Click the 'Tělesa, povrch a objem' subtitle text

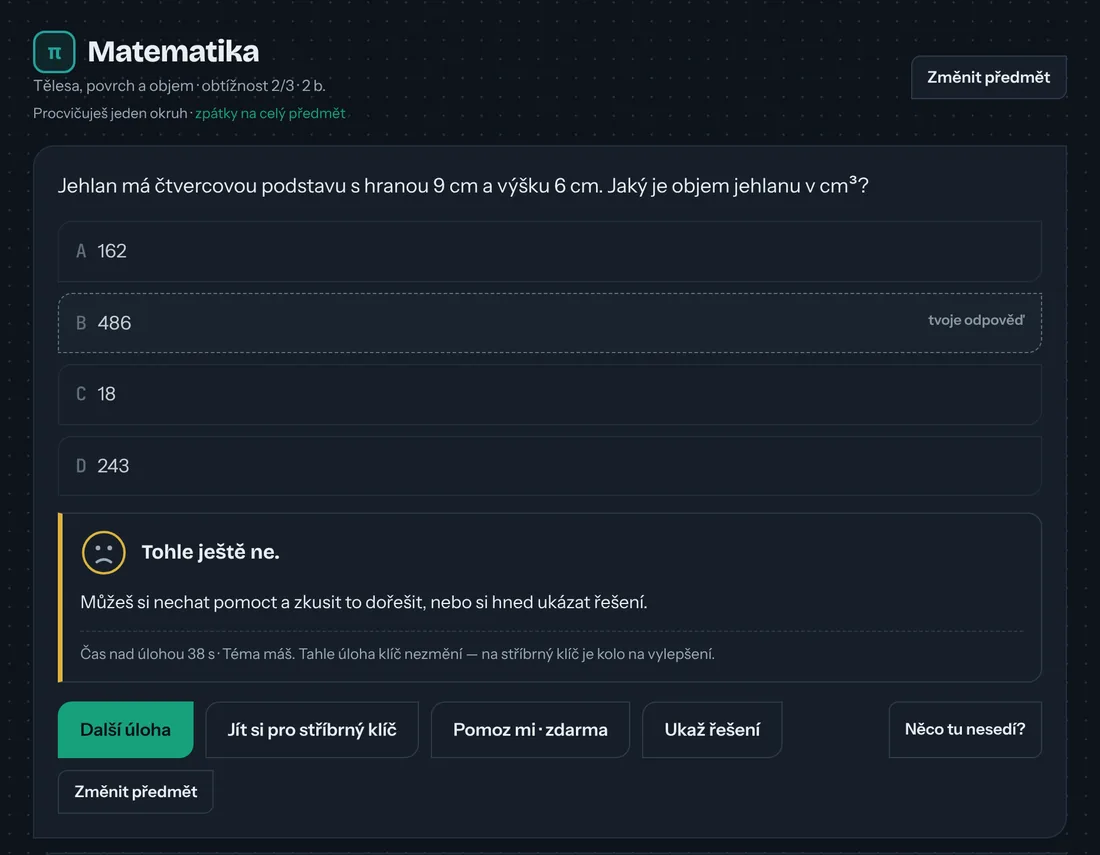(x=114, y=86)
